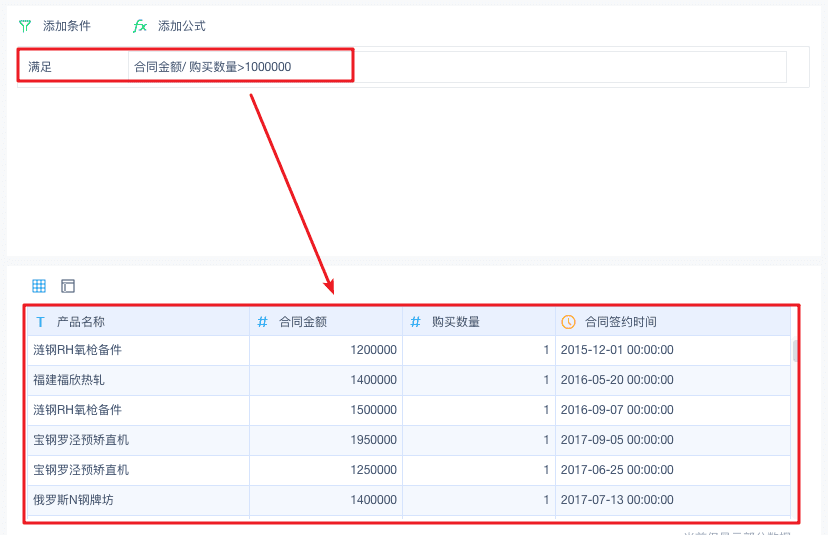Screen dimensions: 828x535
Task: Click the amount cell 1950000
Action: tap(326, 440)
